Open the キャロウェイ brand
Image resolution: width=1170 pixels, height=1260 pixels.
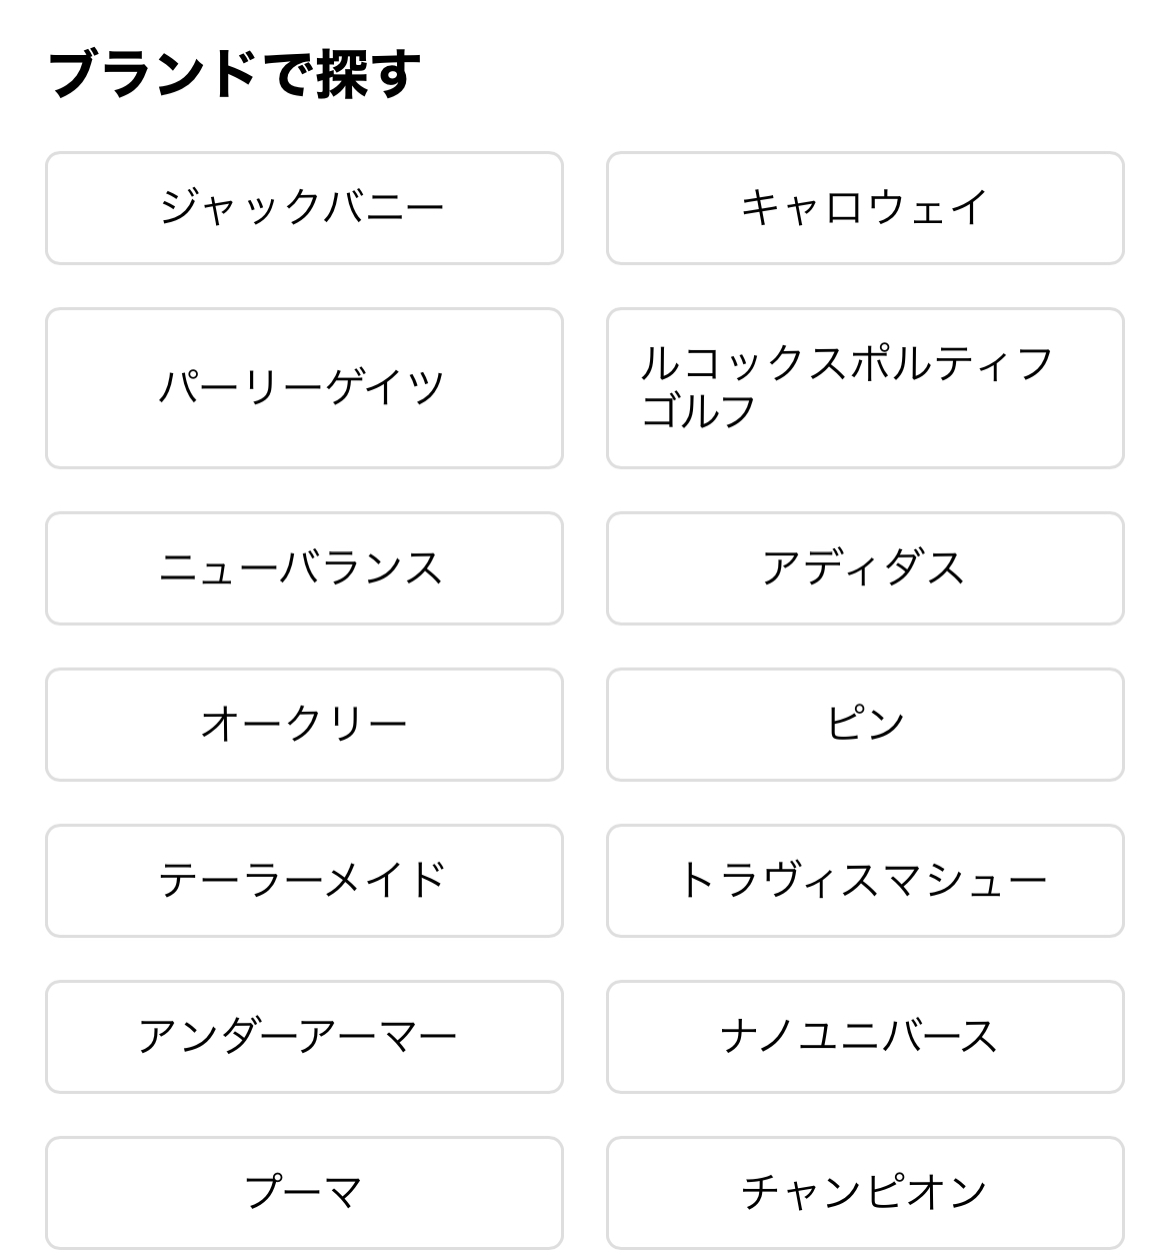(x=865, y=208)
